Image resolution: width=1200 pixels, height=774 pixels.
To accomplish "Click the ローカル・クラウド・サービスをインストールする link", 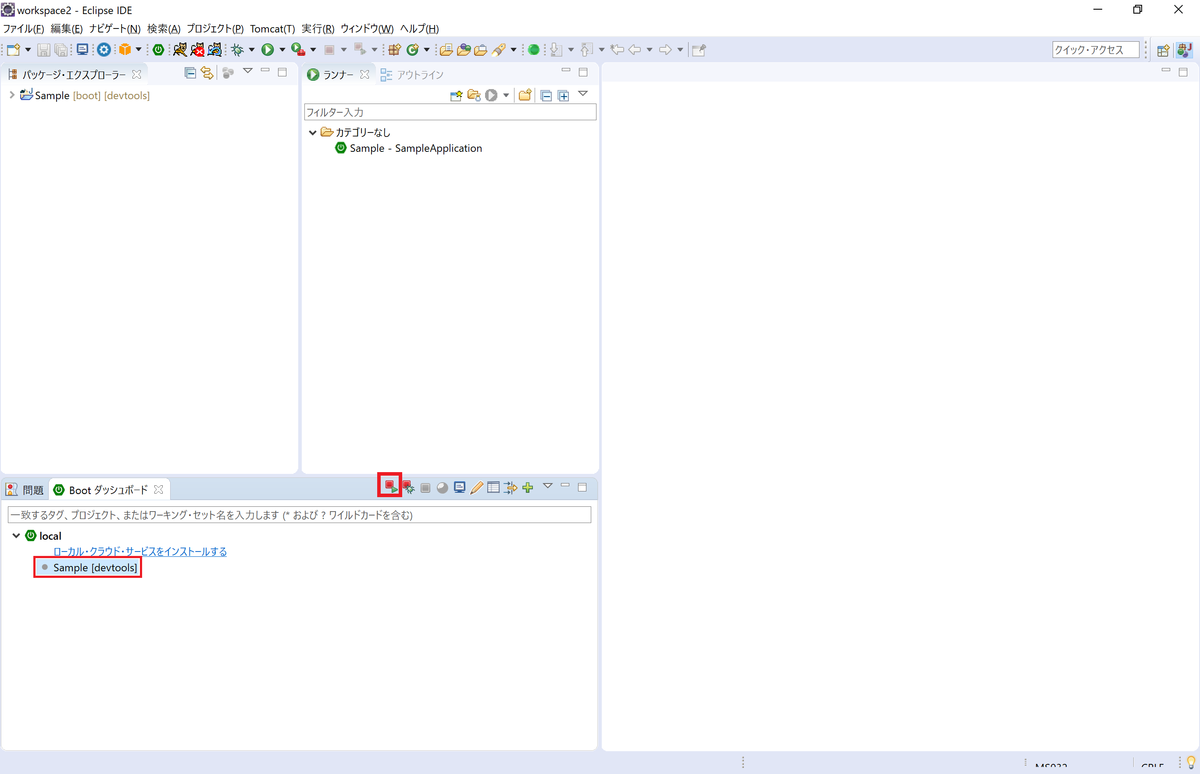I will coord(140,551).
